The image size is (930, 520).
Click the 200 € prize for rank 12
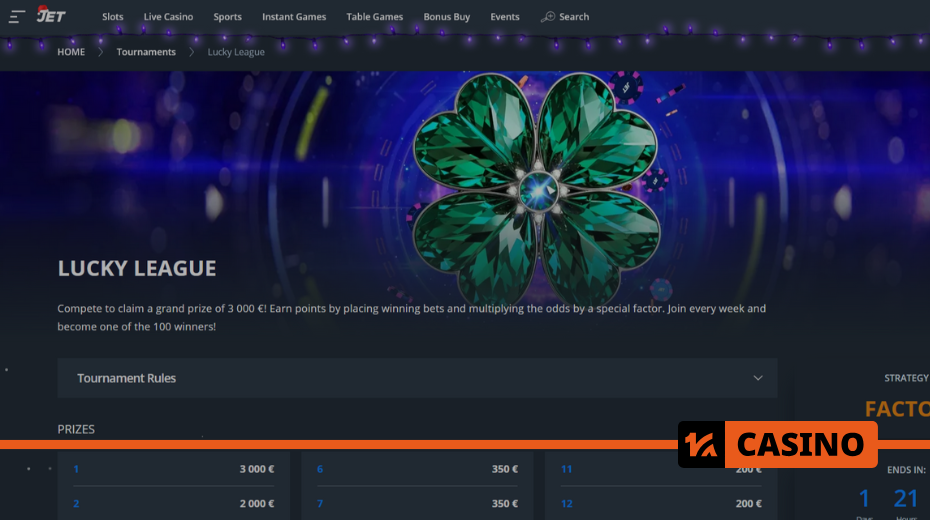click(749, 503)
